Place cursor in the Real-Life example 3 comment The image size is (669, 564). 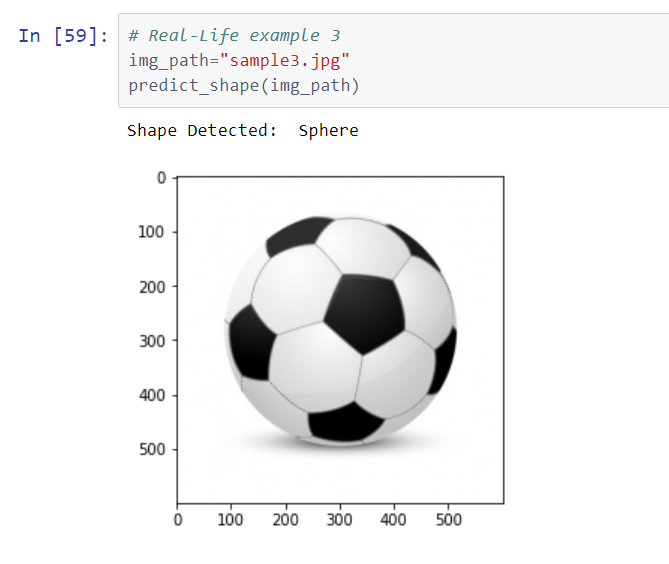(234, 35)
